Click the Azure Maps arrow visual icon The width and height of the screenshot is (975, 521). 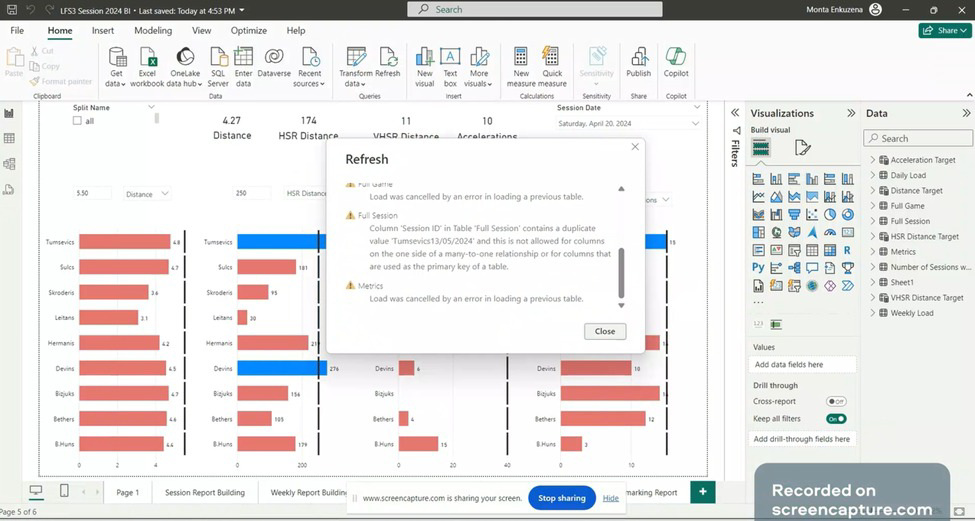[812, 232]
